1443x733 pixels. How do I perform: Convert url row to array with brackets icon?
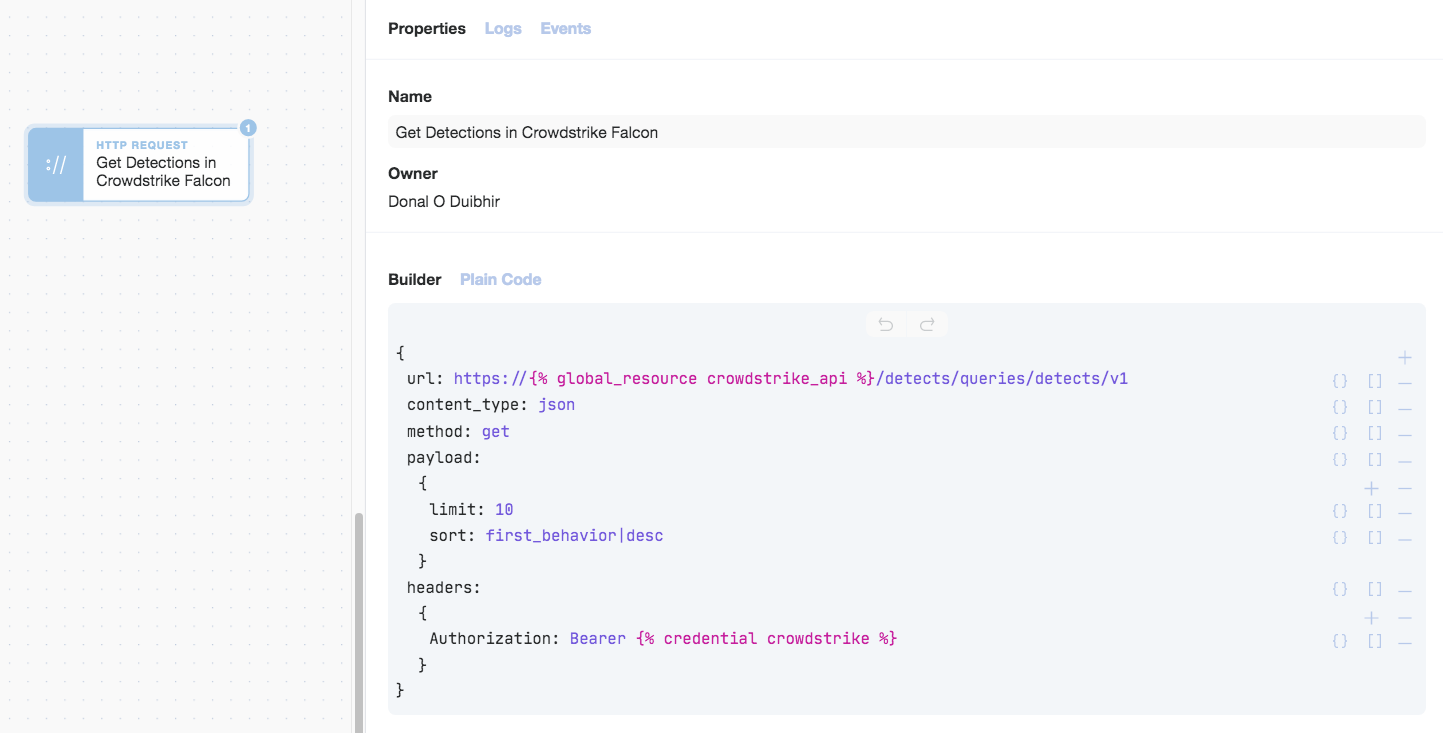click(1375, 381)
